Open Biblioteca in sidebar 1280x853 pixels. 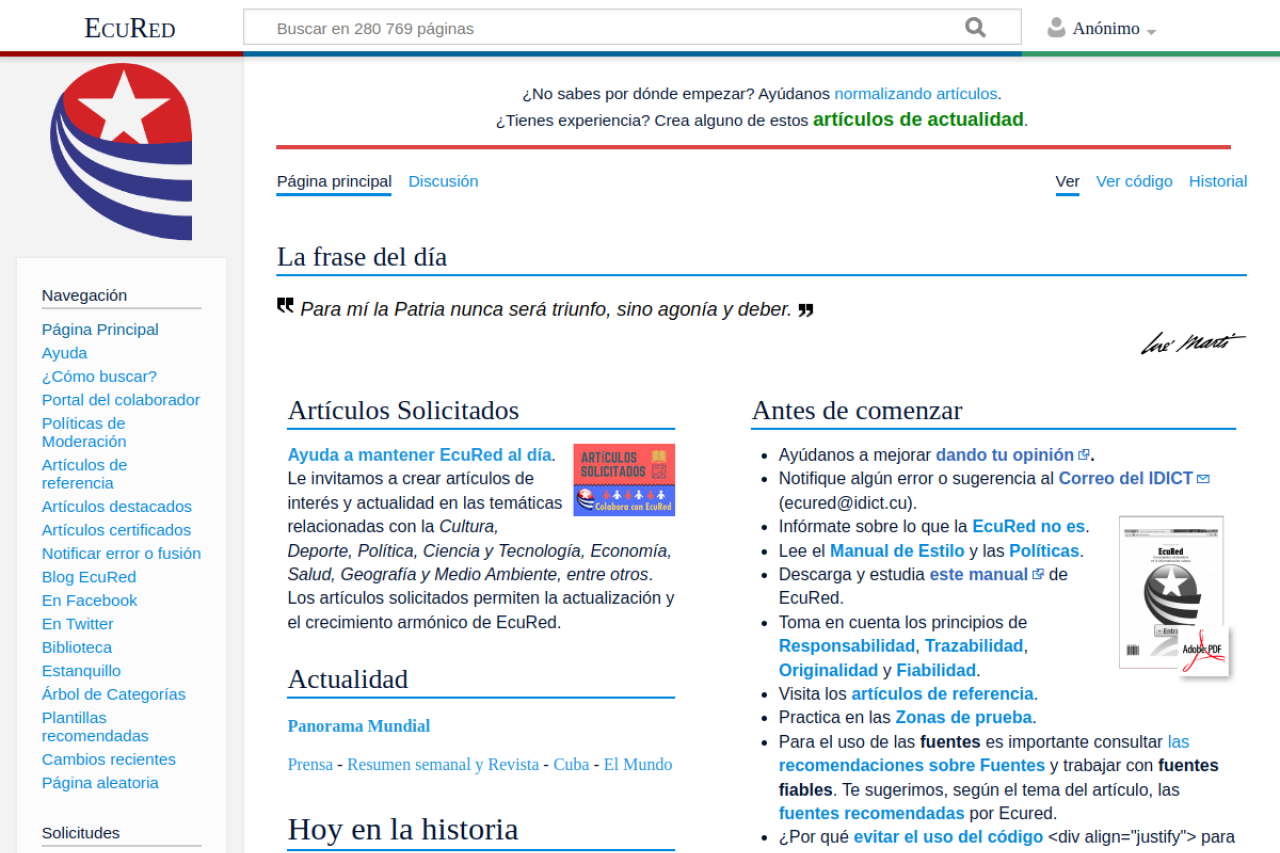77,648
